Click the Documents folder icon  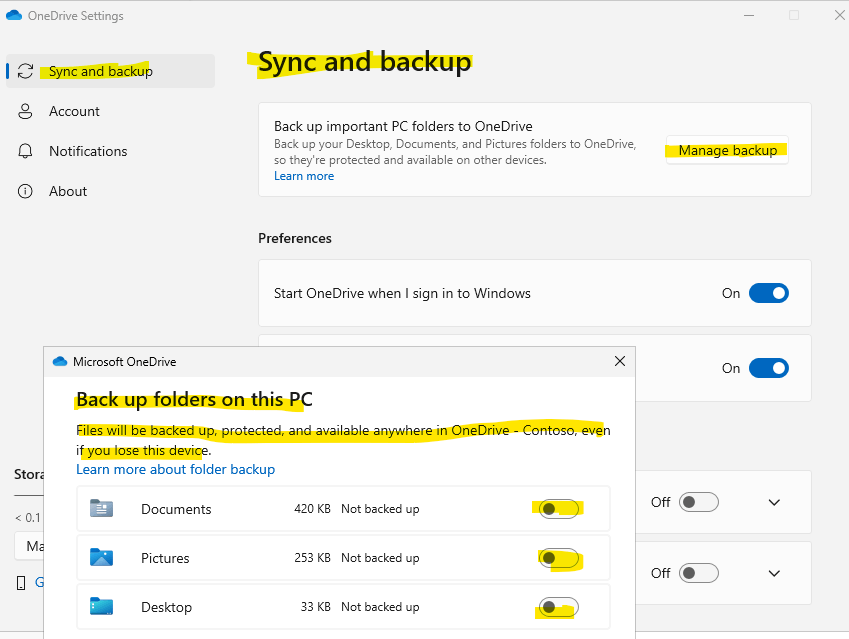click(101, 508)
